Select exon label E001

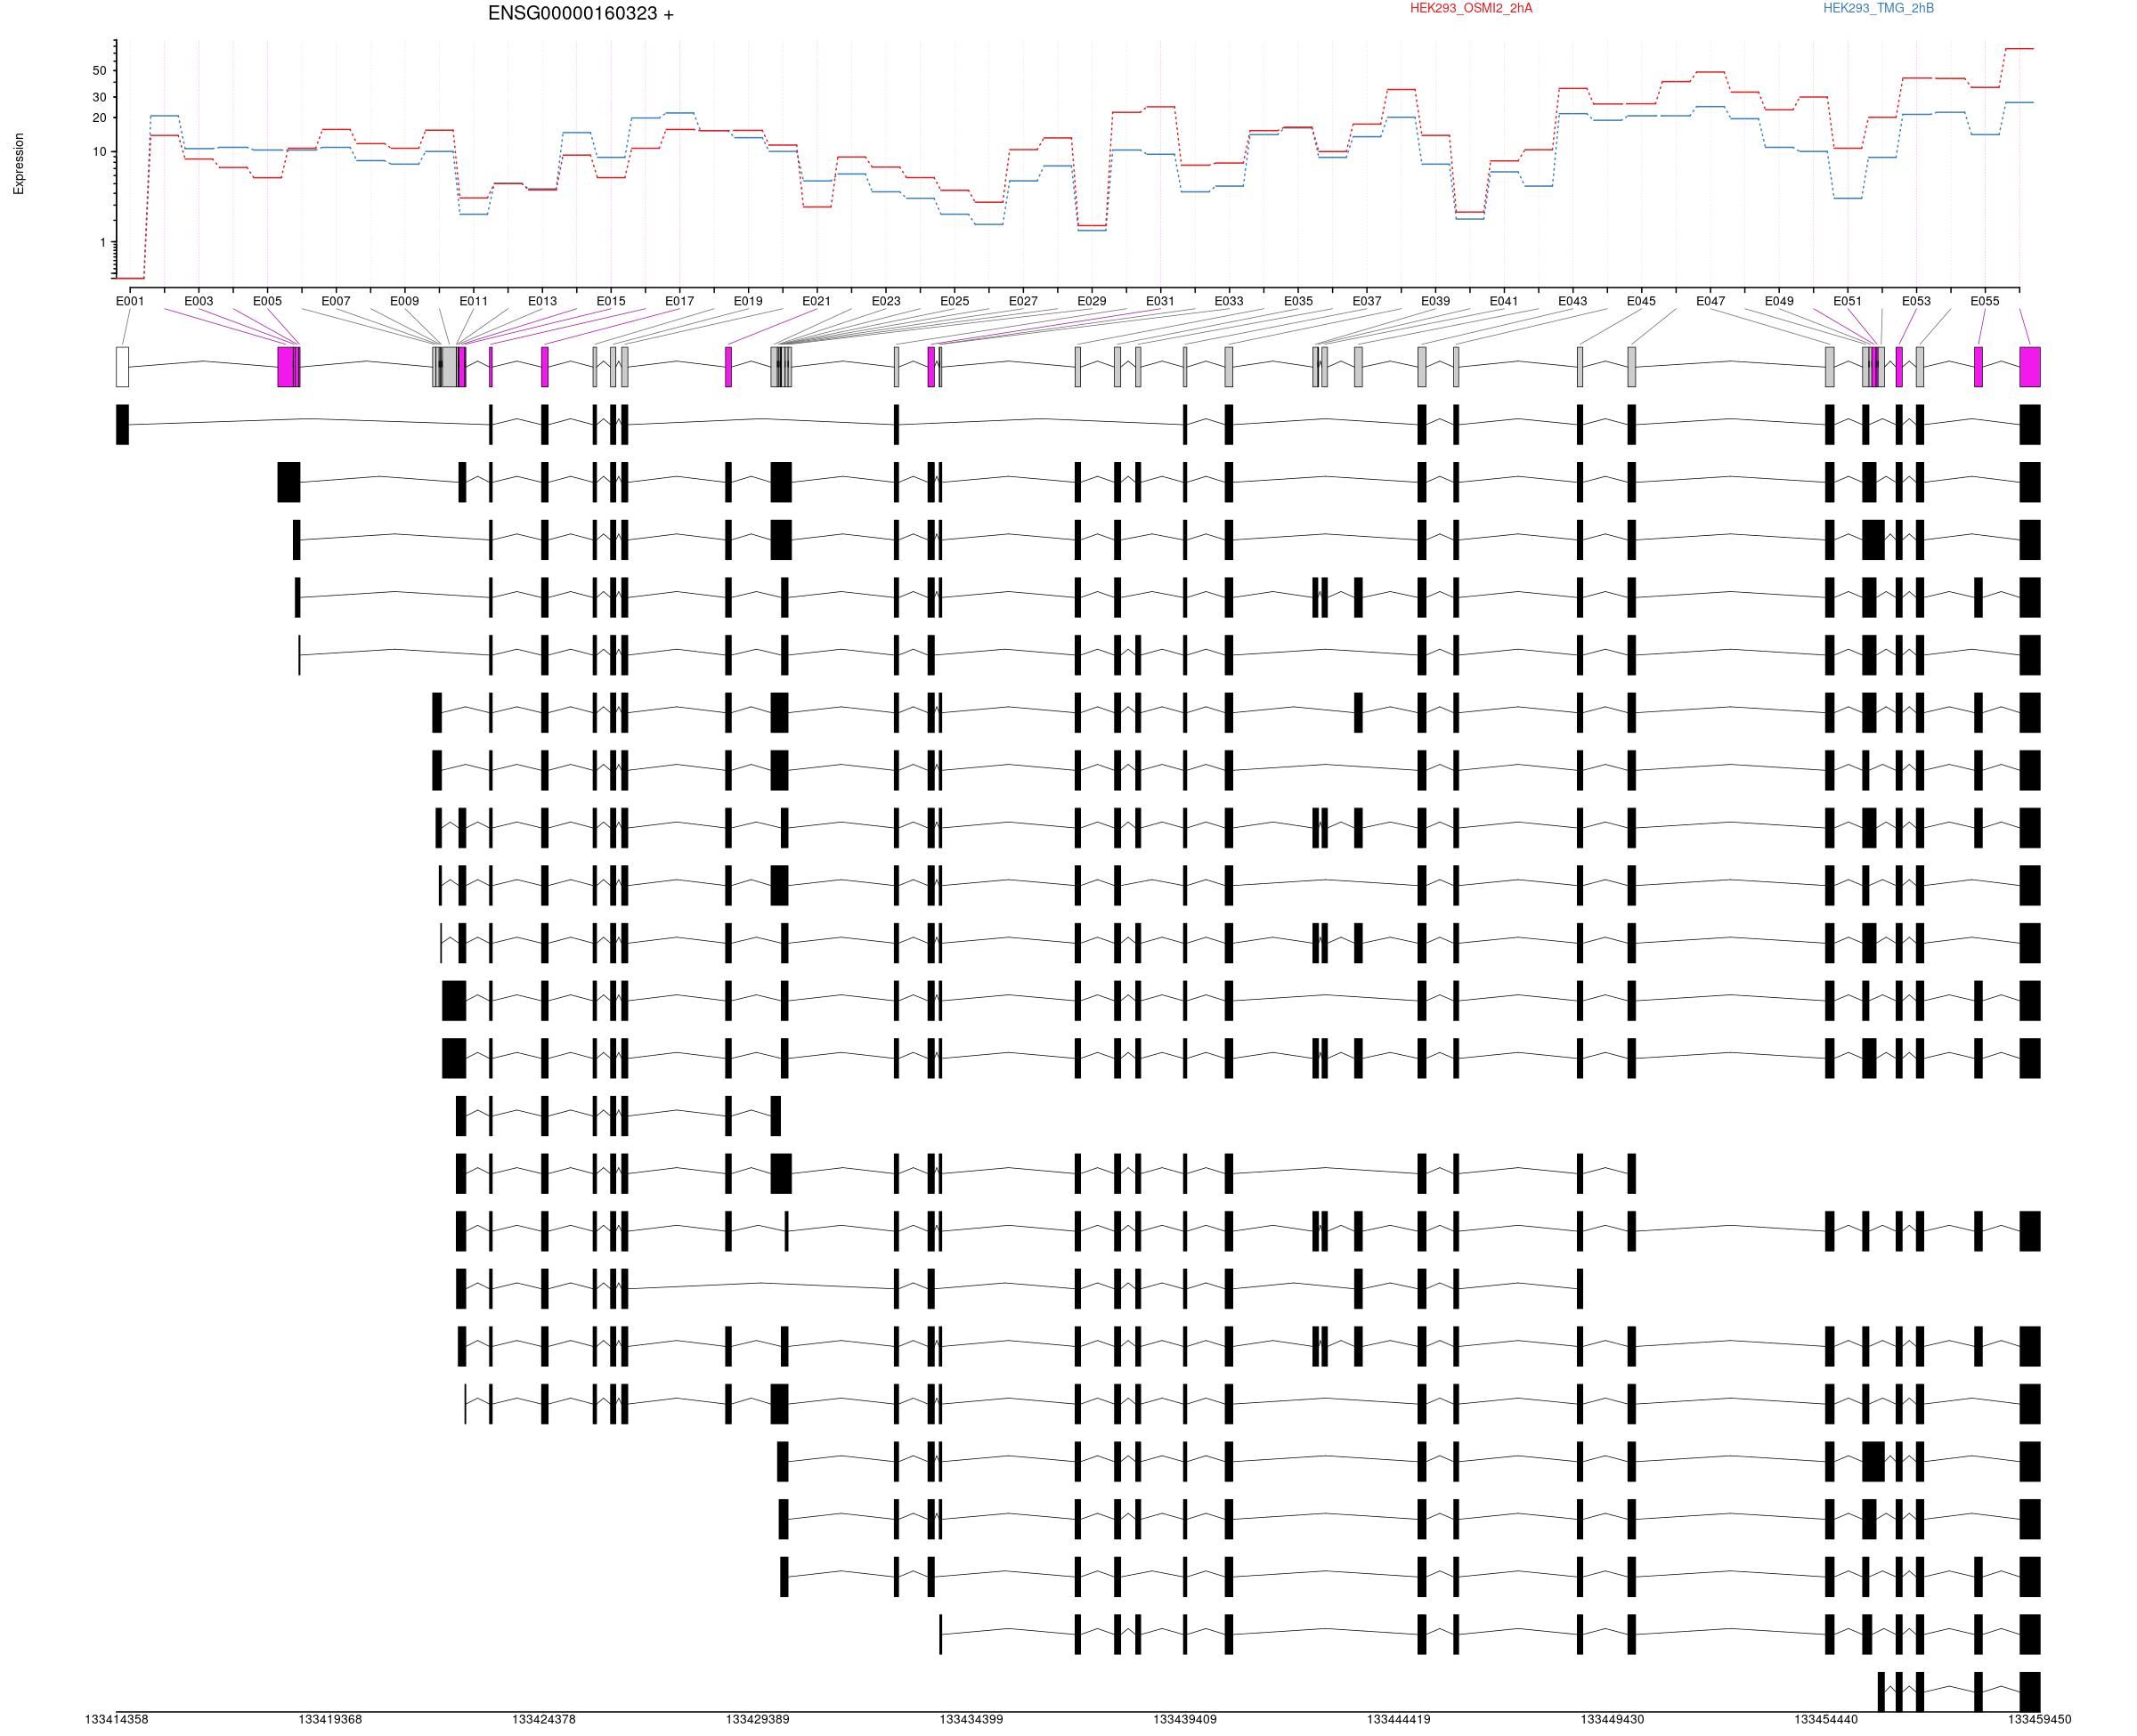tap(130, 301)
